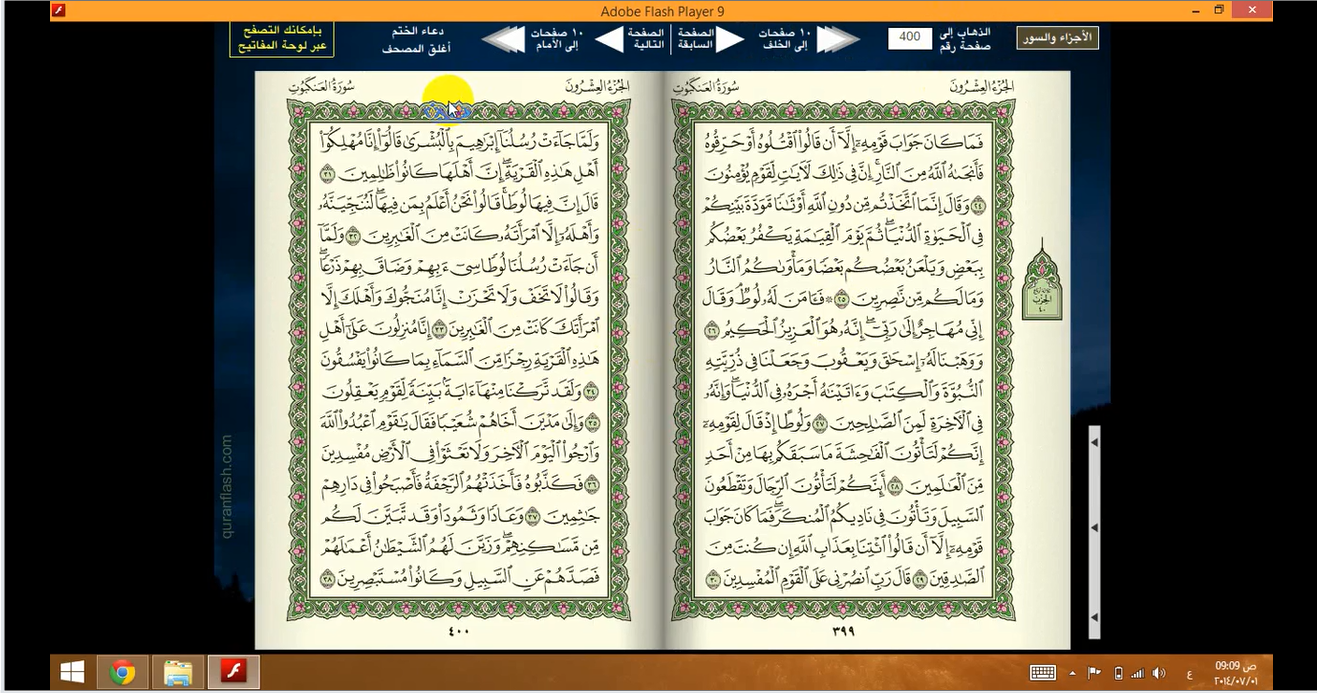The width and height of the screenshot is (1317, 693).
Task: Open the الأجزاء والسور index button
Action: (x=1057, y=38)
